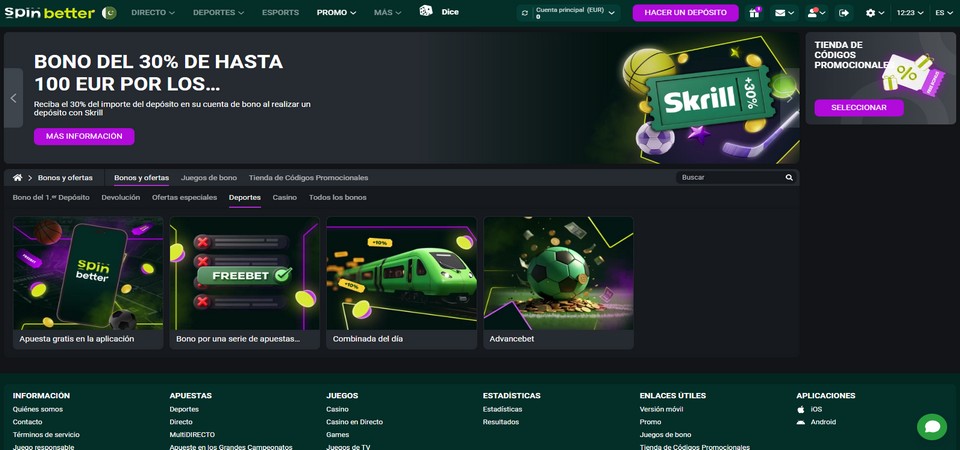This screenshot has width=960, height=450.
Task: Go to previous banner slide arrow
Action: point(13,98)
